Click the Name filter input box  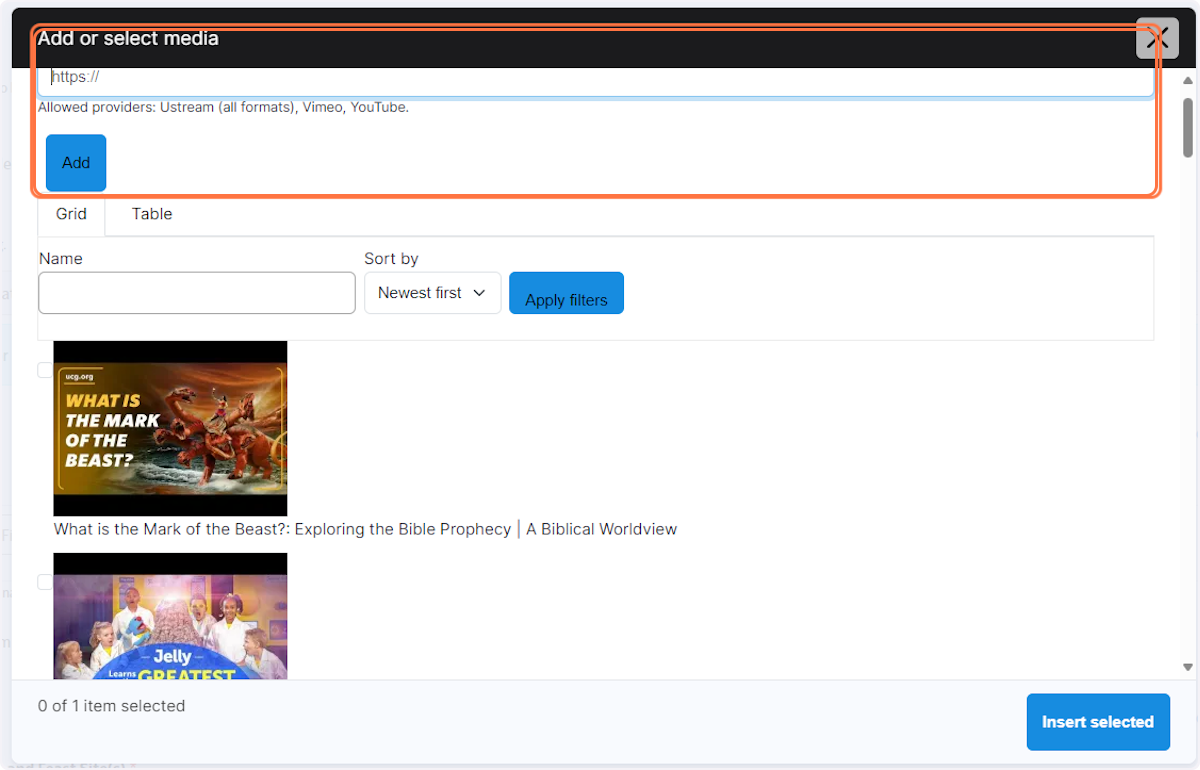click(196, 292)
